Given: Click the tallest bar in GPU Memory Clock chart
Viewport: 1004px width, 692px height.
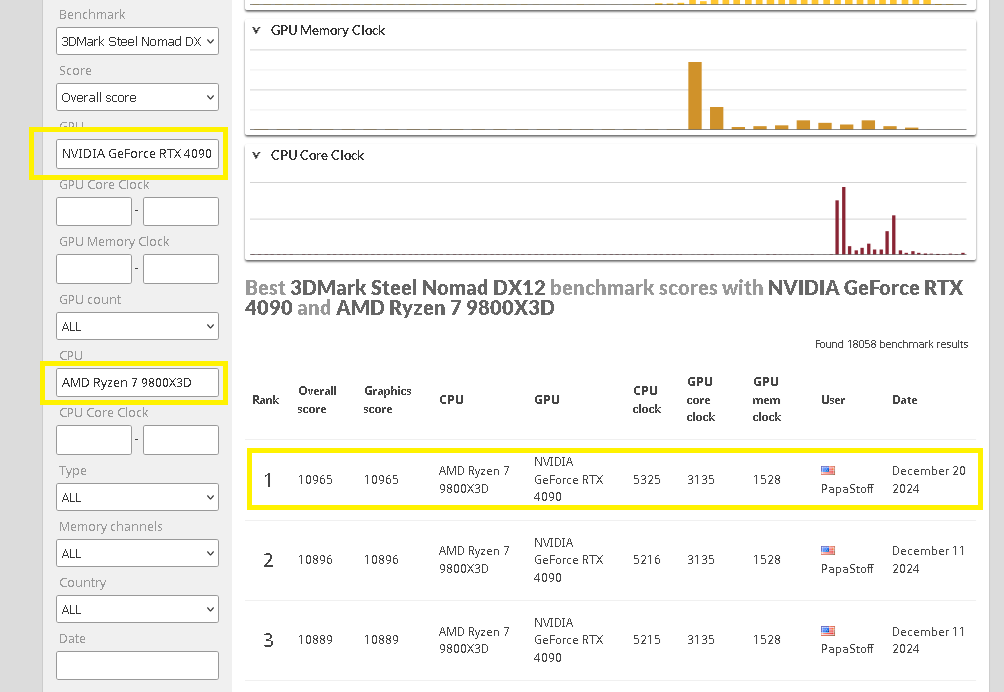Looking at the screenshot, I should [x=695, y=96].
